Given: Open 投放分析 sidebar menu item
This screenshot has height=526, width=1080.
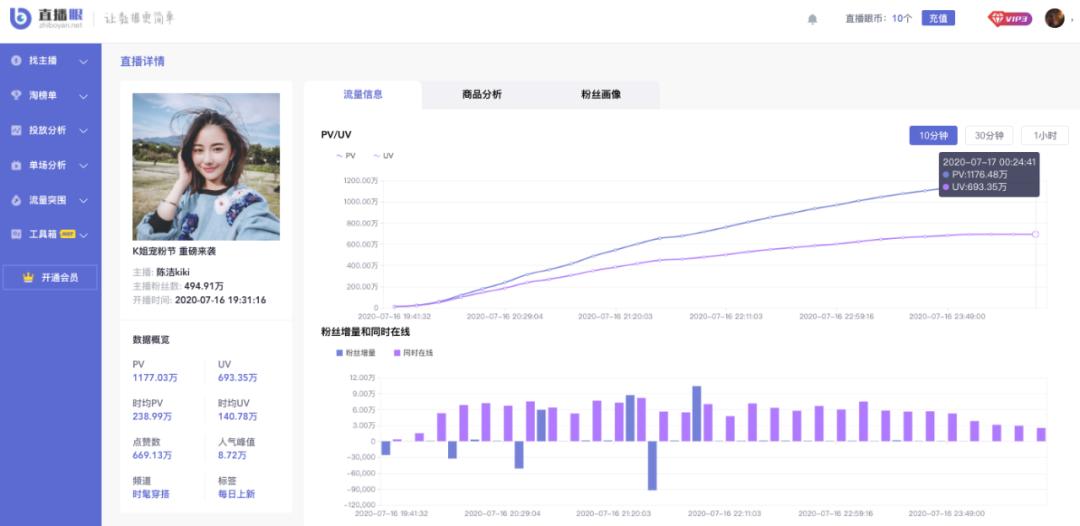Looking at the screenshot, I should 50,130.
